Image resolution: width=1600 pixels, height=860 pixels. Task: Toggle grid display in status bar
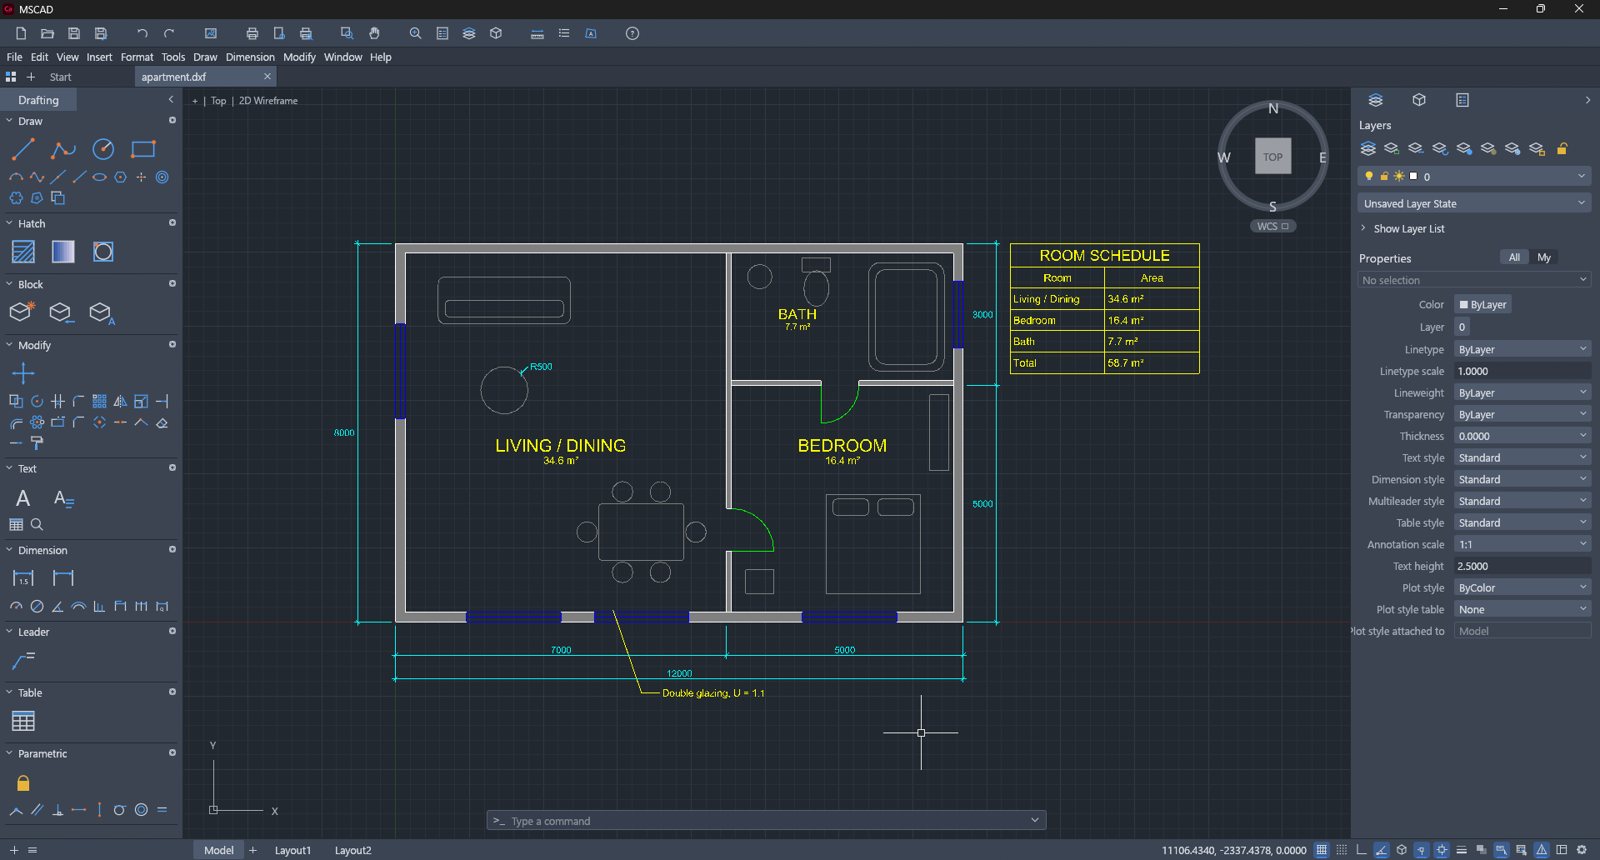(x=1321, y=850)
